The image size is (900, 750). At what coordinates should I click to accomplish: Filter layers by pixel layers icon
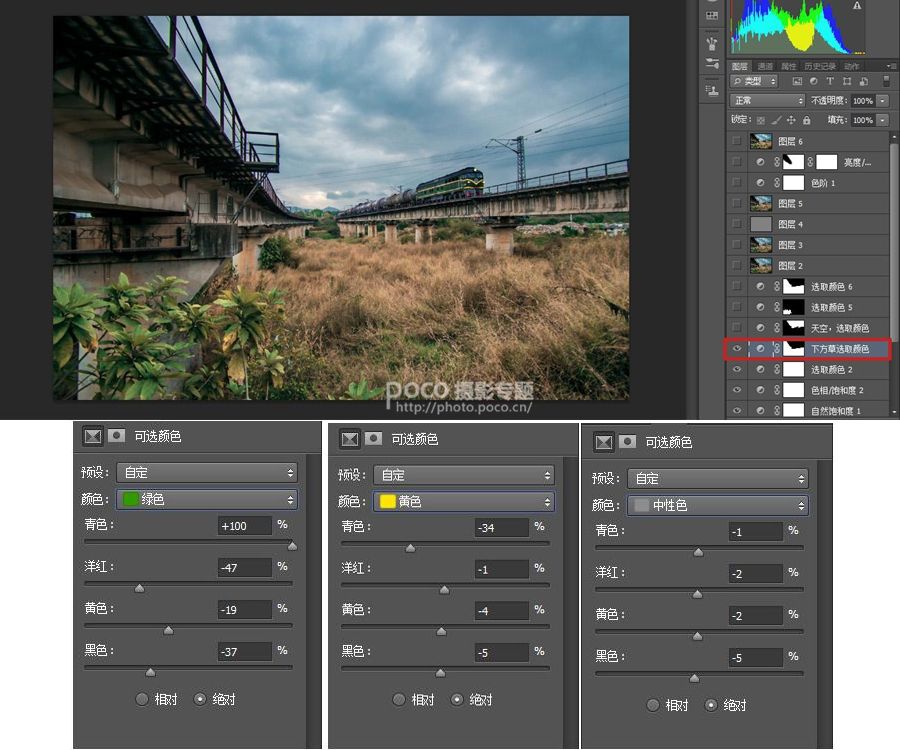(x=797, y=81)
